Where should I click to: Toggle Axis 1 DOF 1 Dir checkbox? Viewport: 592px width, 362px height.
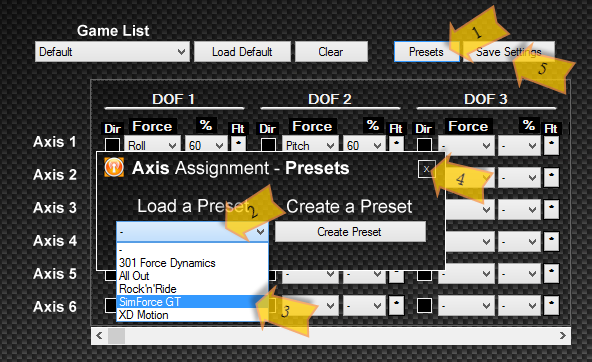tap(112, 145)
